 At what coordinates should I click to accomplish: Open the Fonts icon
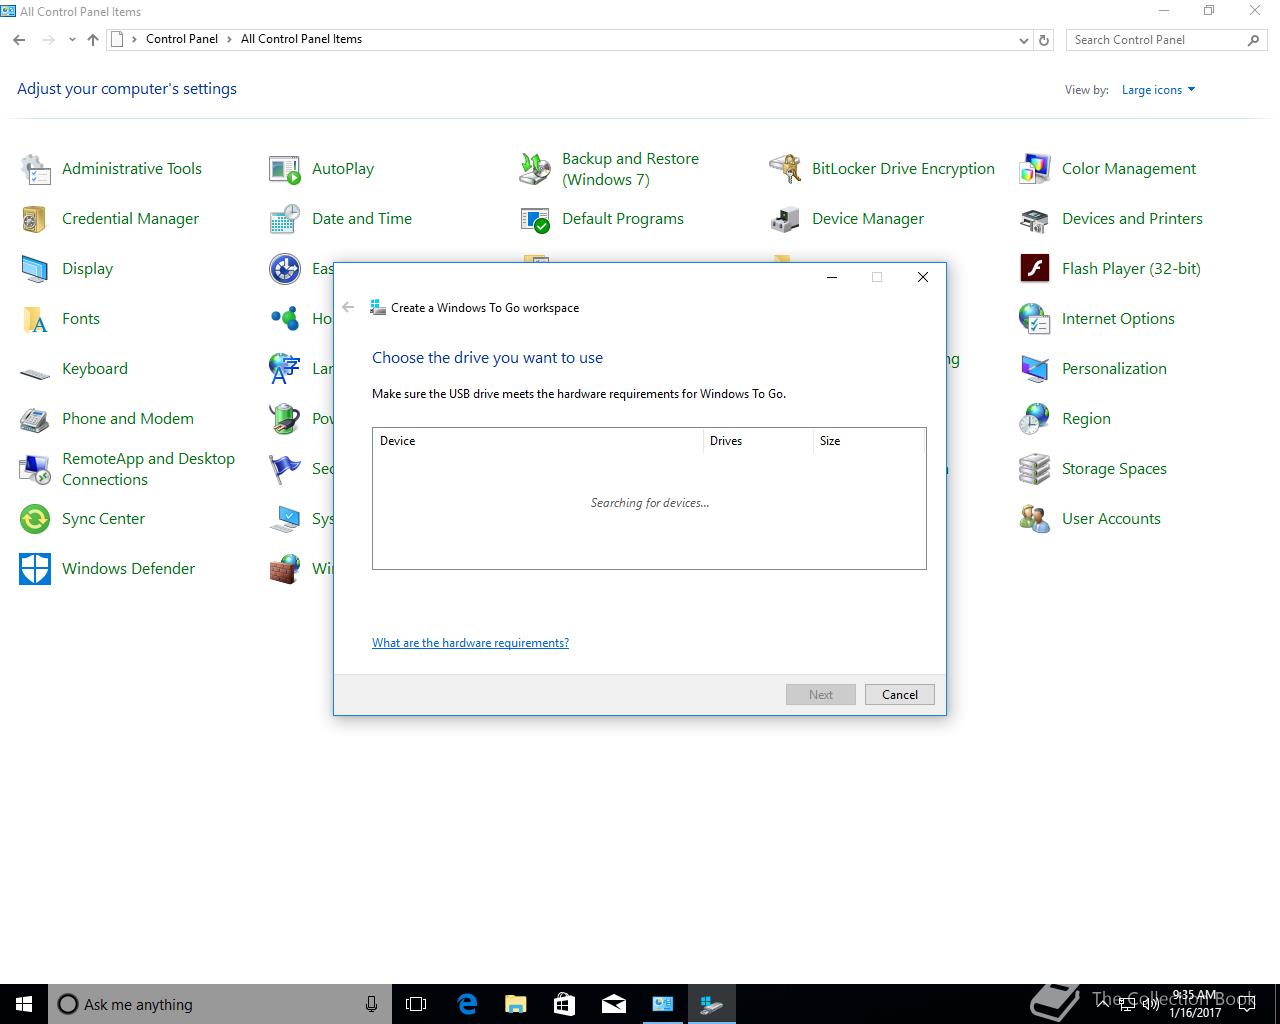click(35, 319)
